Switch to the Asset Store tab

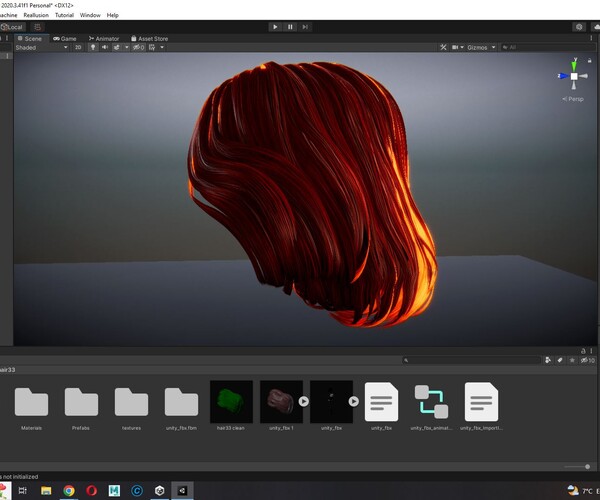[x=149, y=39]
